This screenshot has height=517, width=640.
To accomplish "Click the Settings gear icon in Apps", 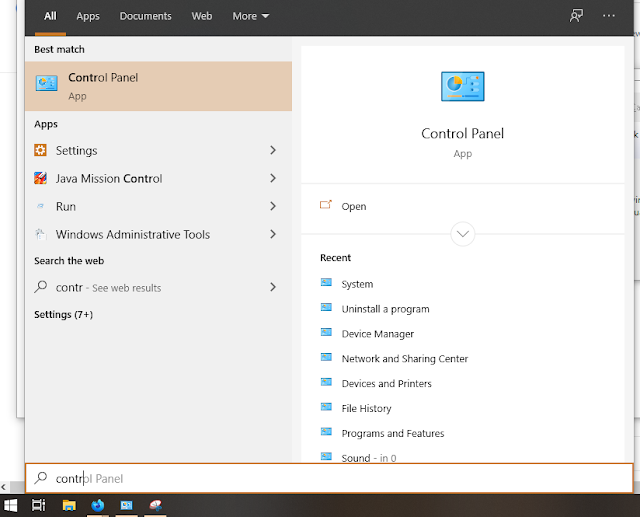I will click(x=40, y=150).
